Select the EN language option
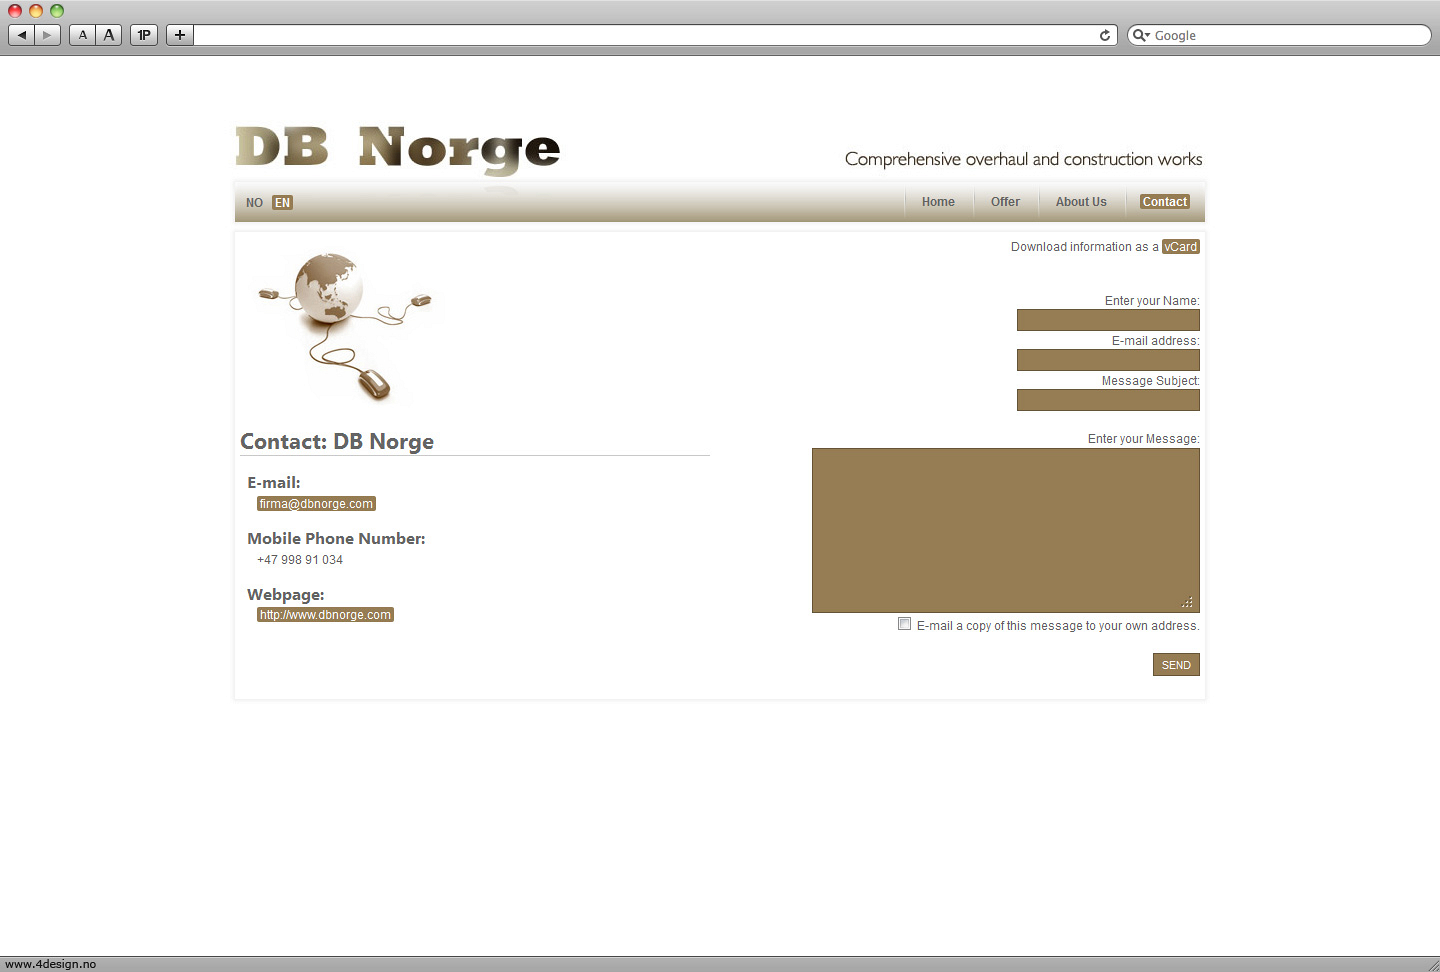The width and height of the screenshot is (1440, 972). click(x=283, y=203)
